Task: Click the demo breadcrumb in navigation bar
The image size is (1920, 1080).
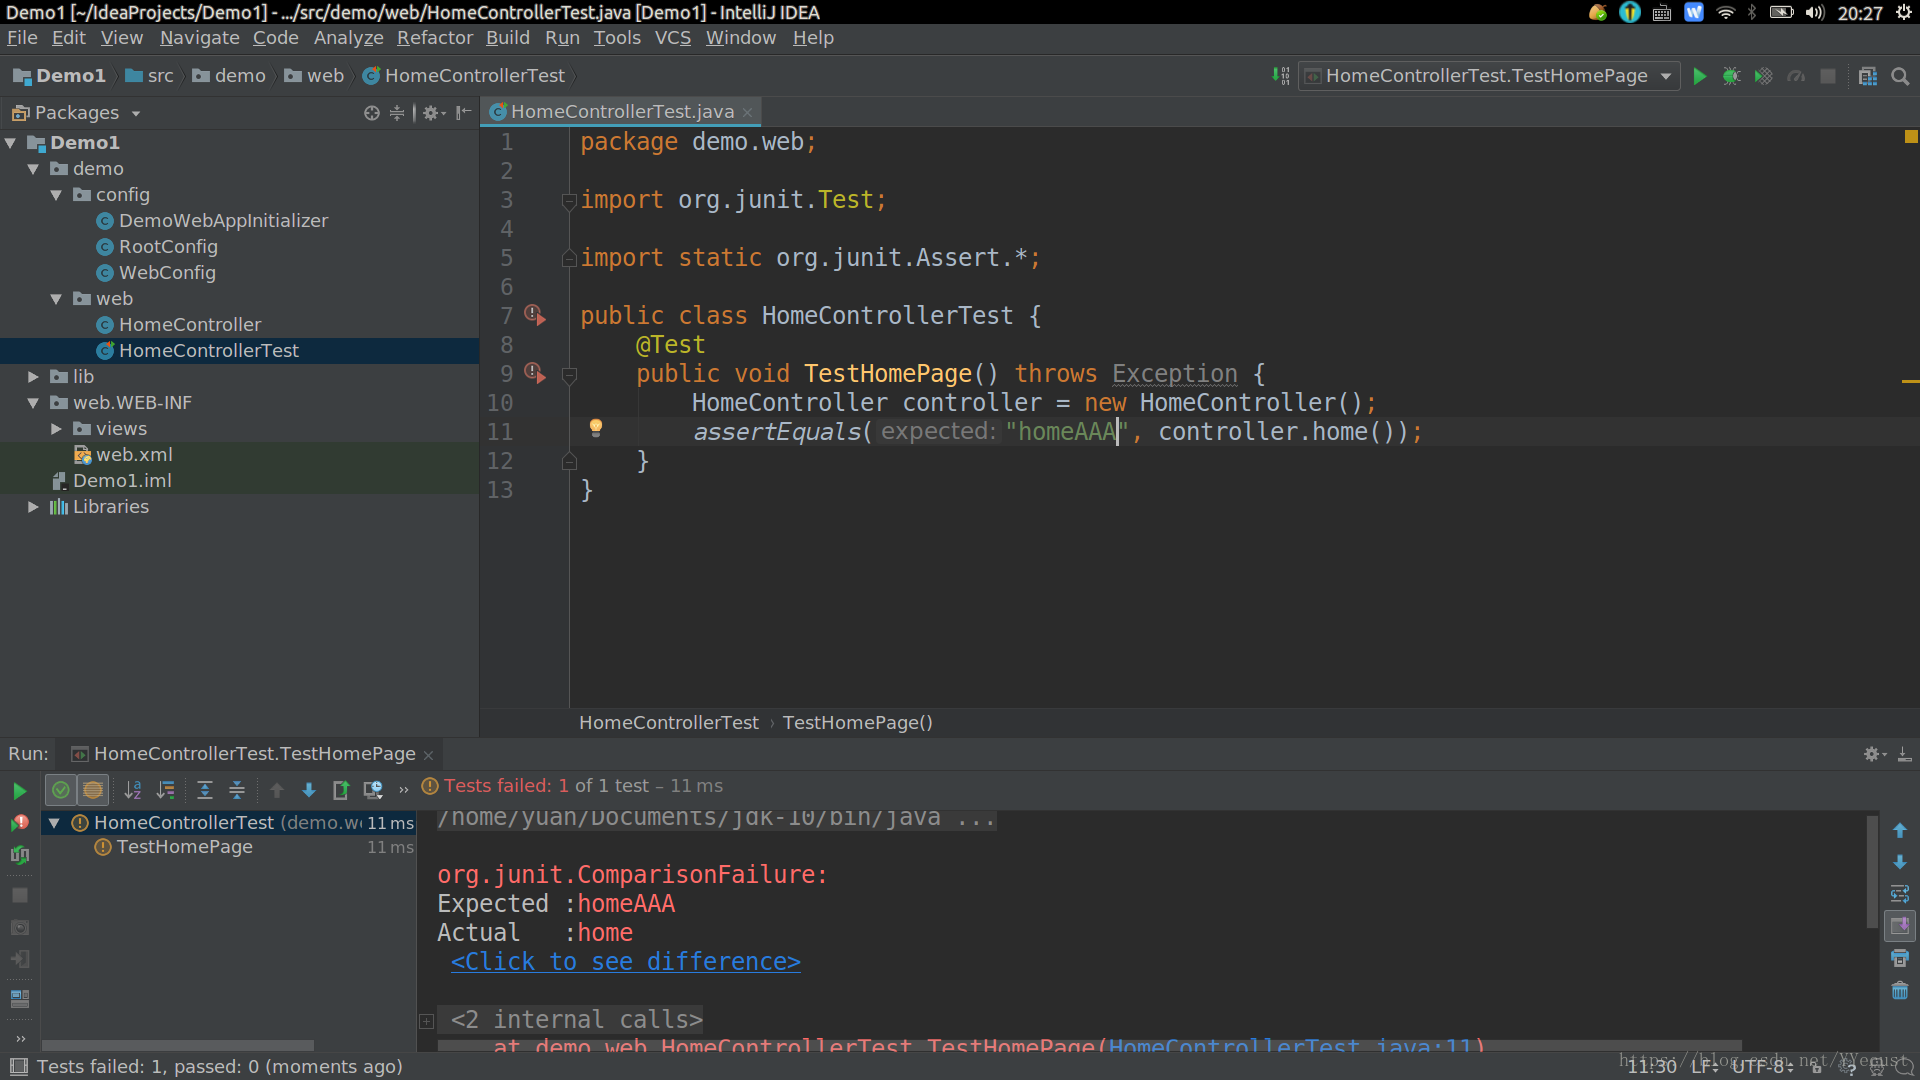Action: [229, 76]
